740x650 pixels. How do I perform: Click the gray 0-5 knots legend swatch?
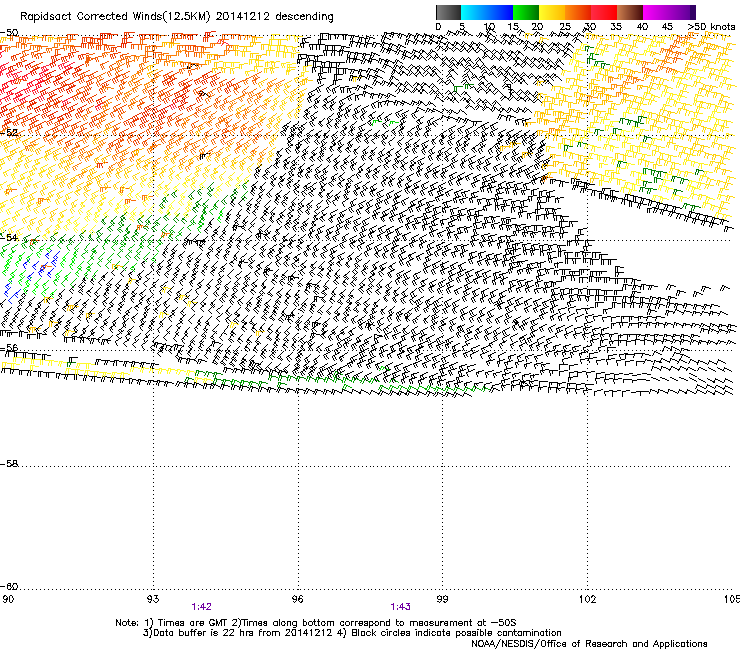448,12
